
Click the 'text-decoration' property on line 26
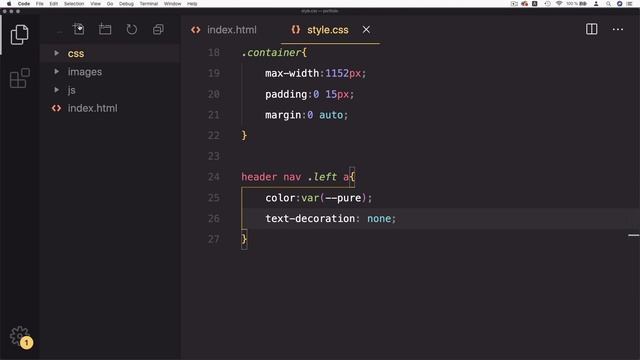tap(310, 218)
